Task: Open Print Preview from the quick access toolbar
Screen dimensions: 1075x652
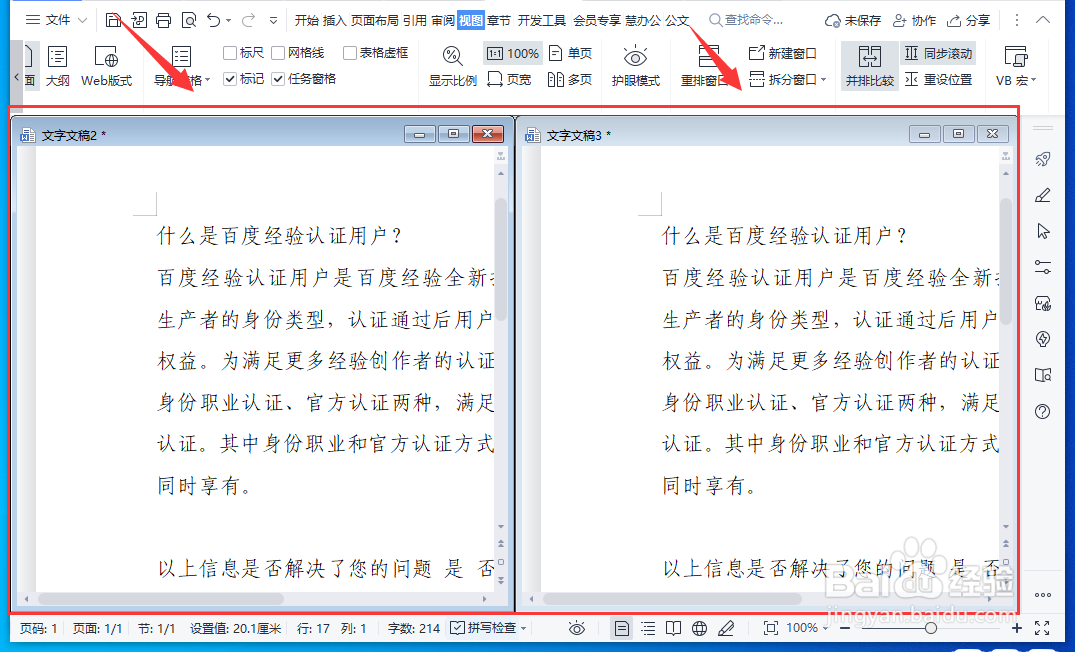Action: click(x=189, y=20)
